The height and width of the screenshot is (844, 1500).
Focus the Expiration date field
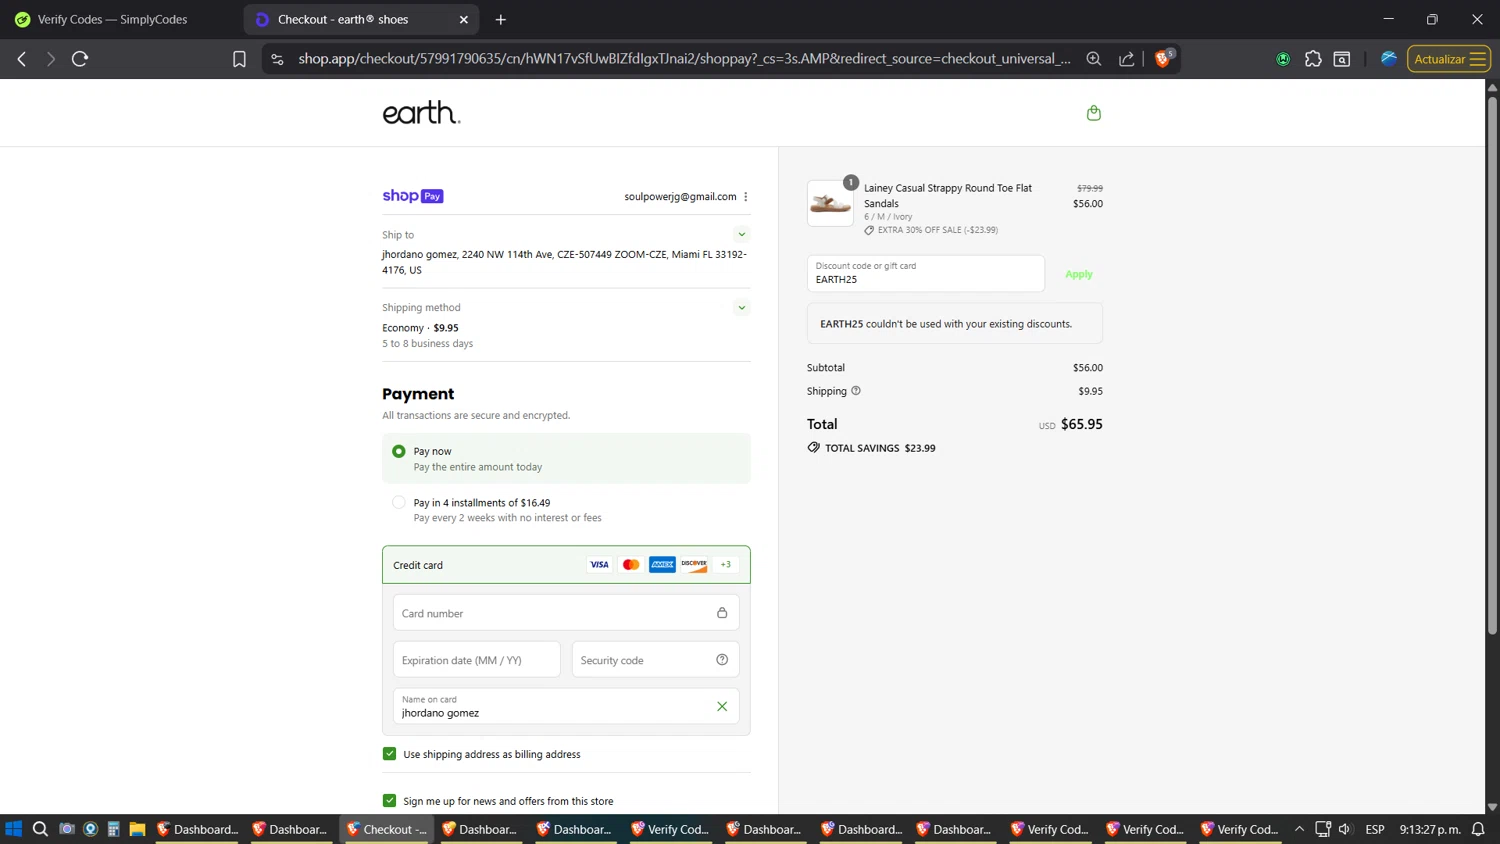(477, 660)
